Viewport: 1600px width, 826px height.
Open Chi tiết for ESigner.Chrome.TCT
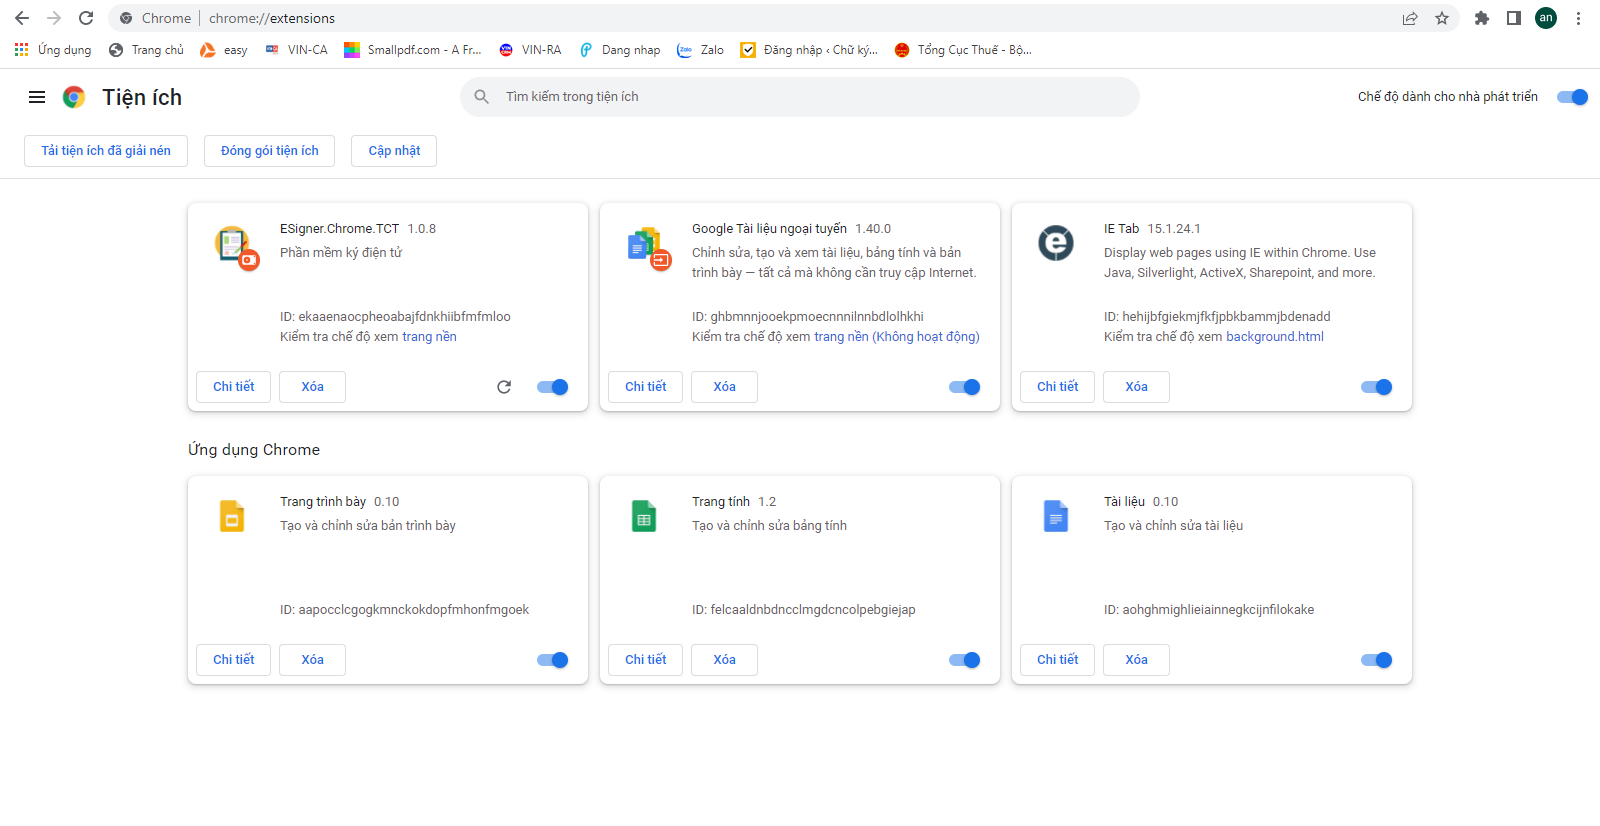(x=233, y=387)
